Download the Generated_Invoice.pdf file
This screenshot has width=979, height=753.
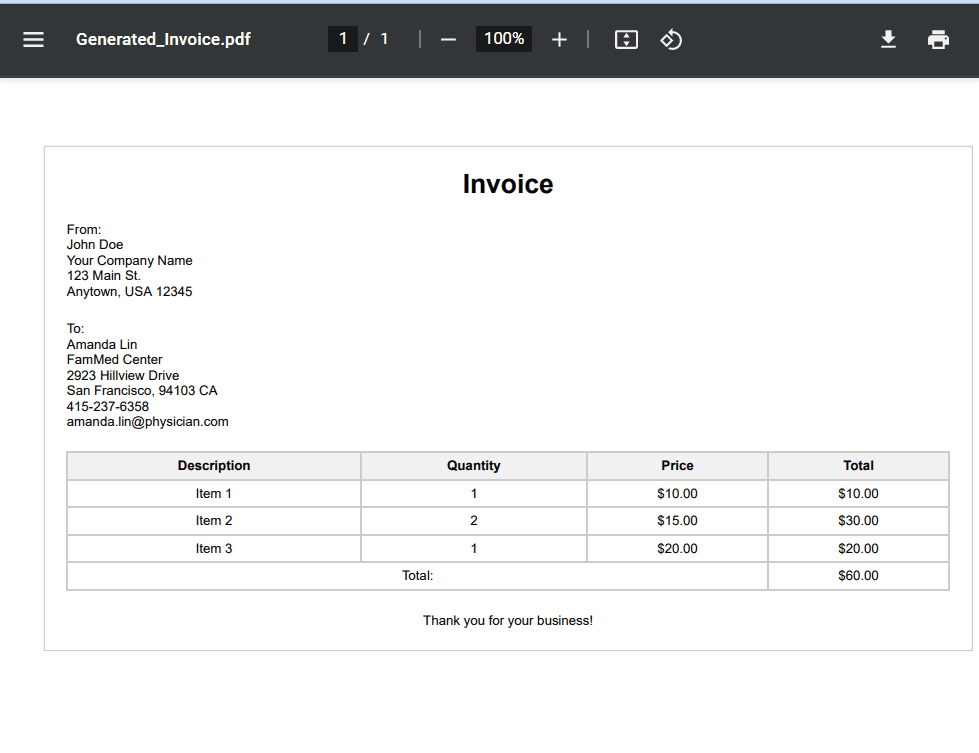click(888, 39)
